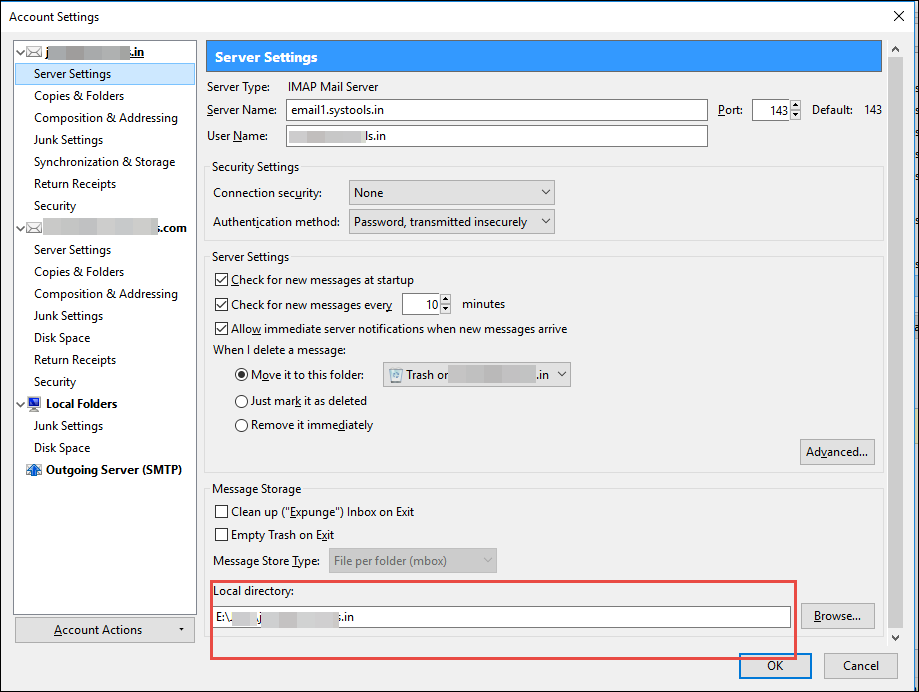Open Return Receipts under the first account
This screenshot has width=919, height=692.
pos(75,184)
